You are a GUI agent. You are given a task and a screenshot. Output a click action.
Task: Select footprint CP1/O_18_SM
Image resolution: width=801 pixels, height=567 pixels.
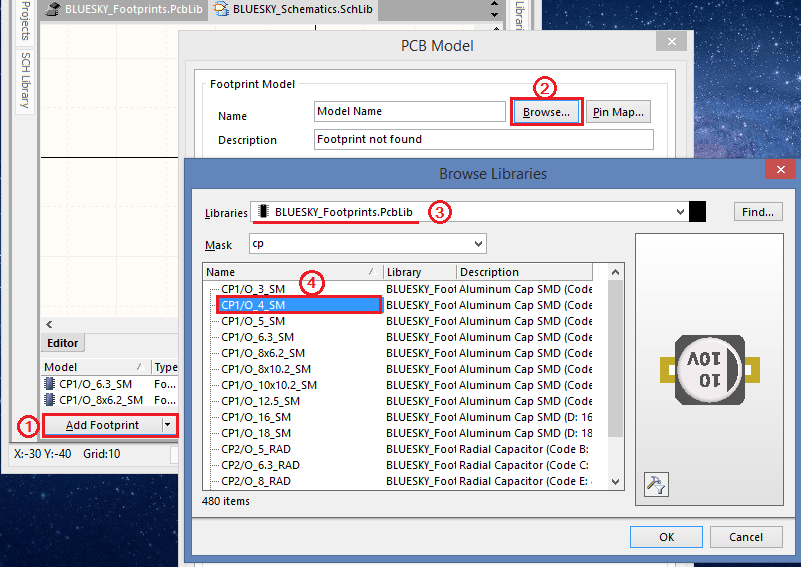point(256,433)
